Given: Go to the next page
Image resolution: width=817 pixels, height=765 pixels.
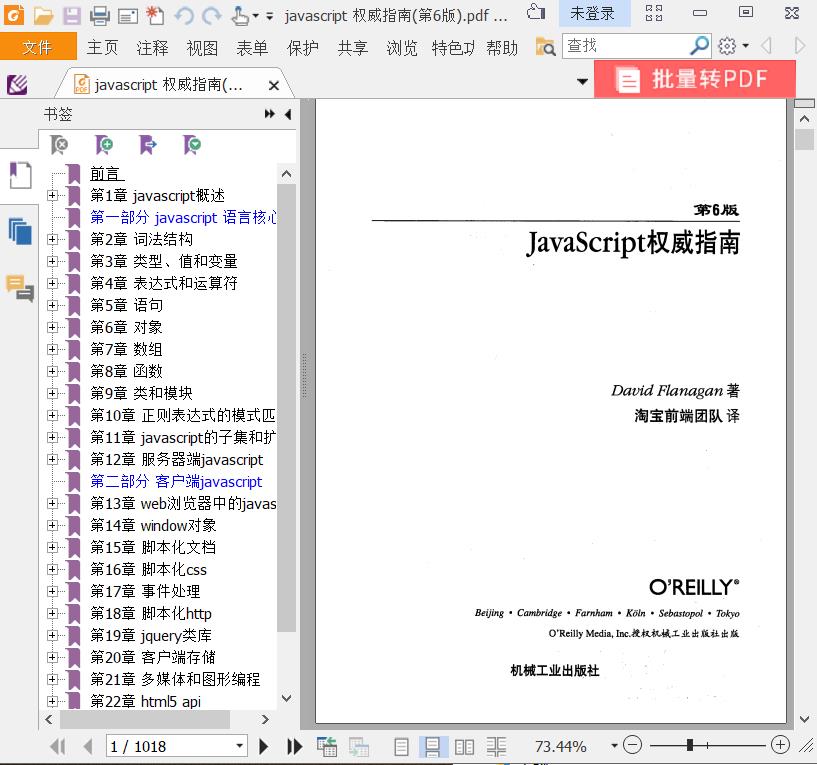Looking at the screenshot, I should (x=264, y=747).
